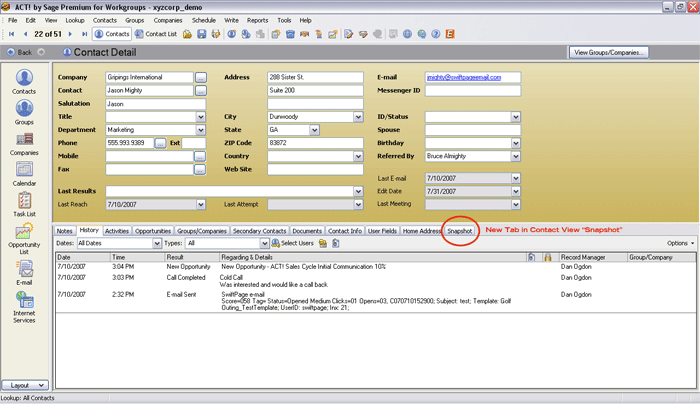Open the Schedule menu

pyautogui.click(x=204, y=21)
